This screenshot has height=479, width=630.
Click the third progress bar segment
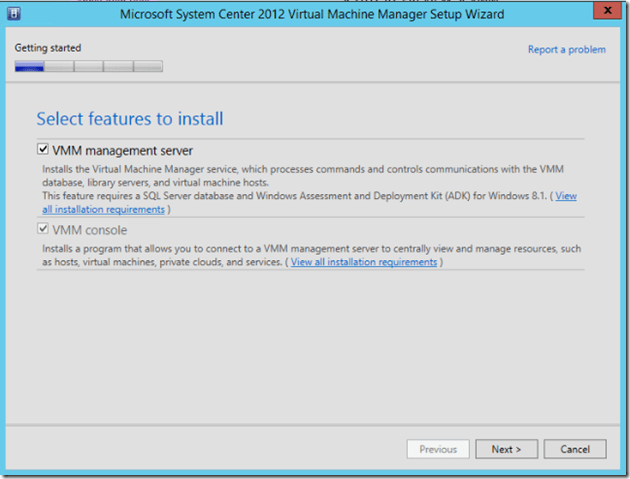click(89, 67)
